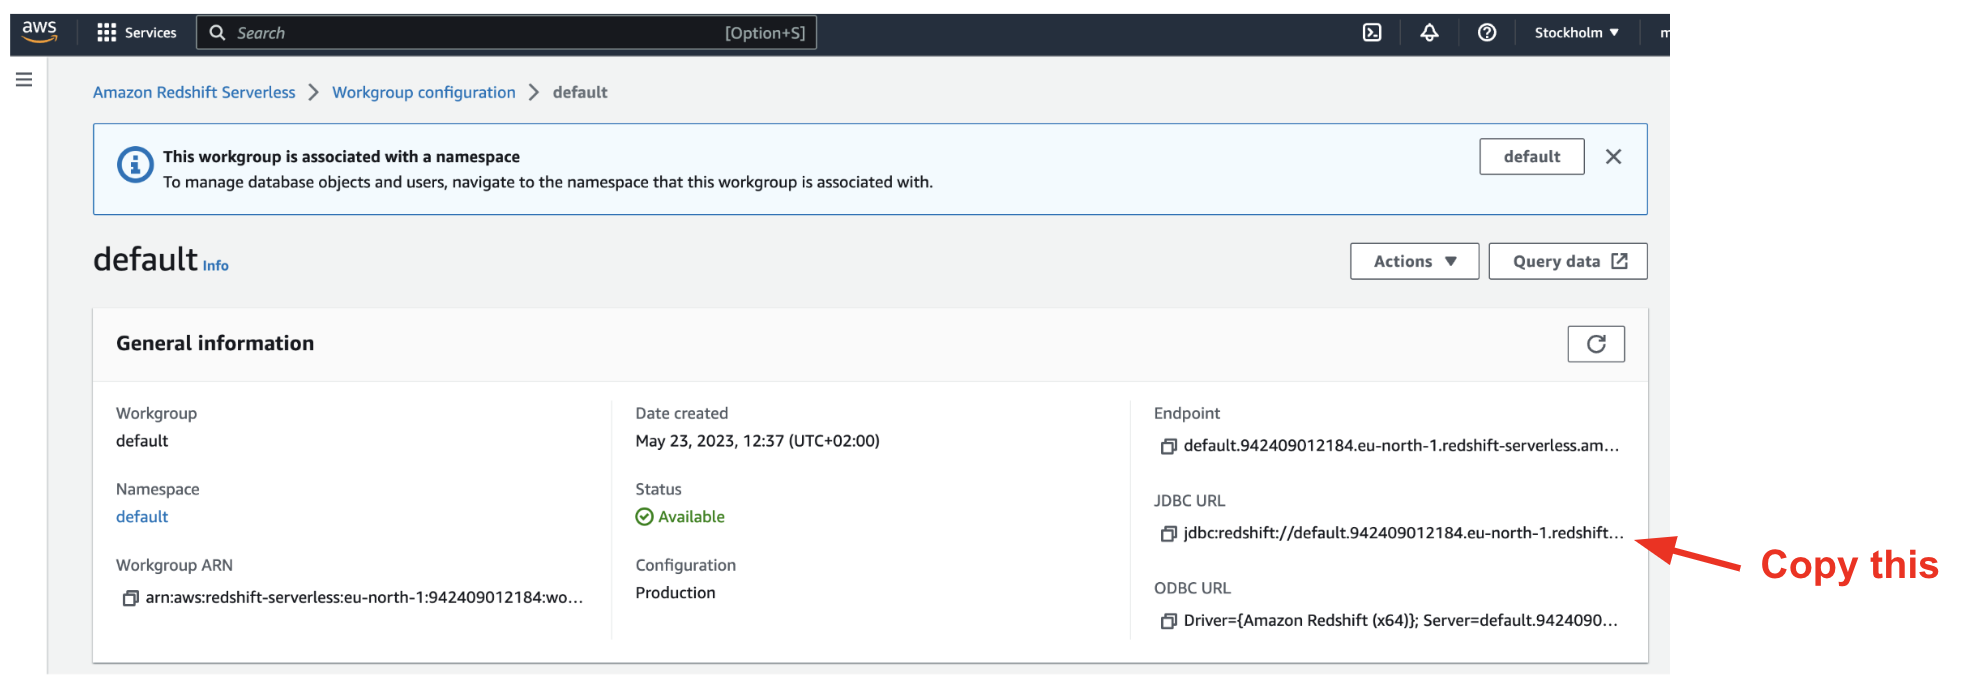Dismiss the namespace info banner
This screenshot has width=1968, height=698.
1613,157
